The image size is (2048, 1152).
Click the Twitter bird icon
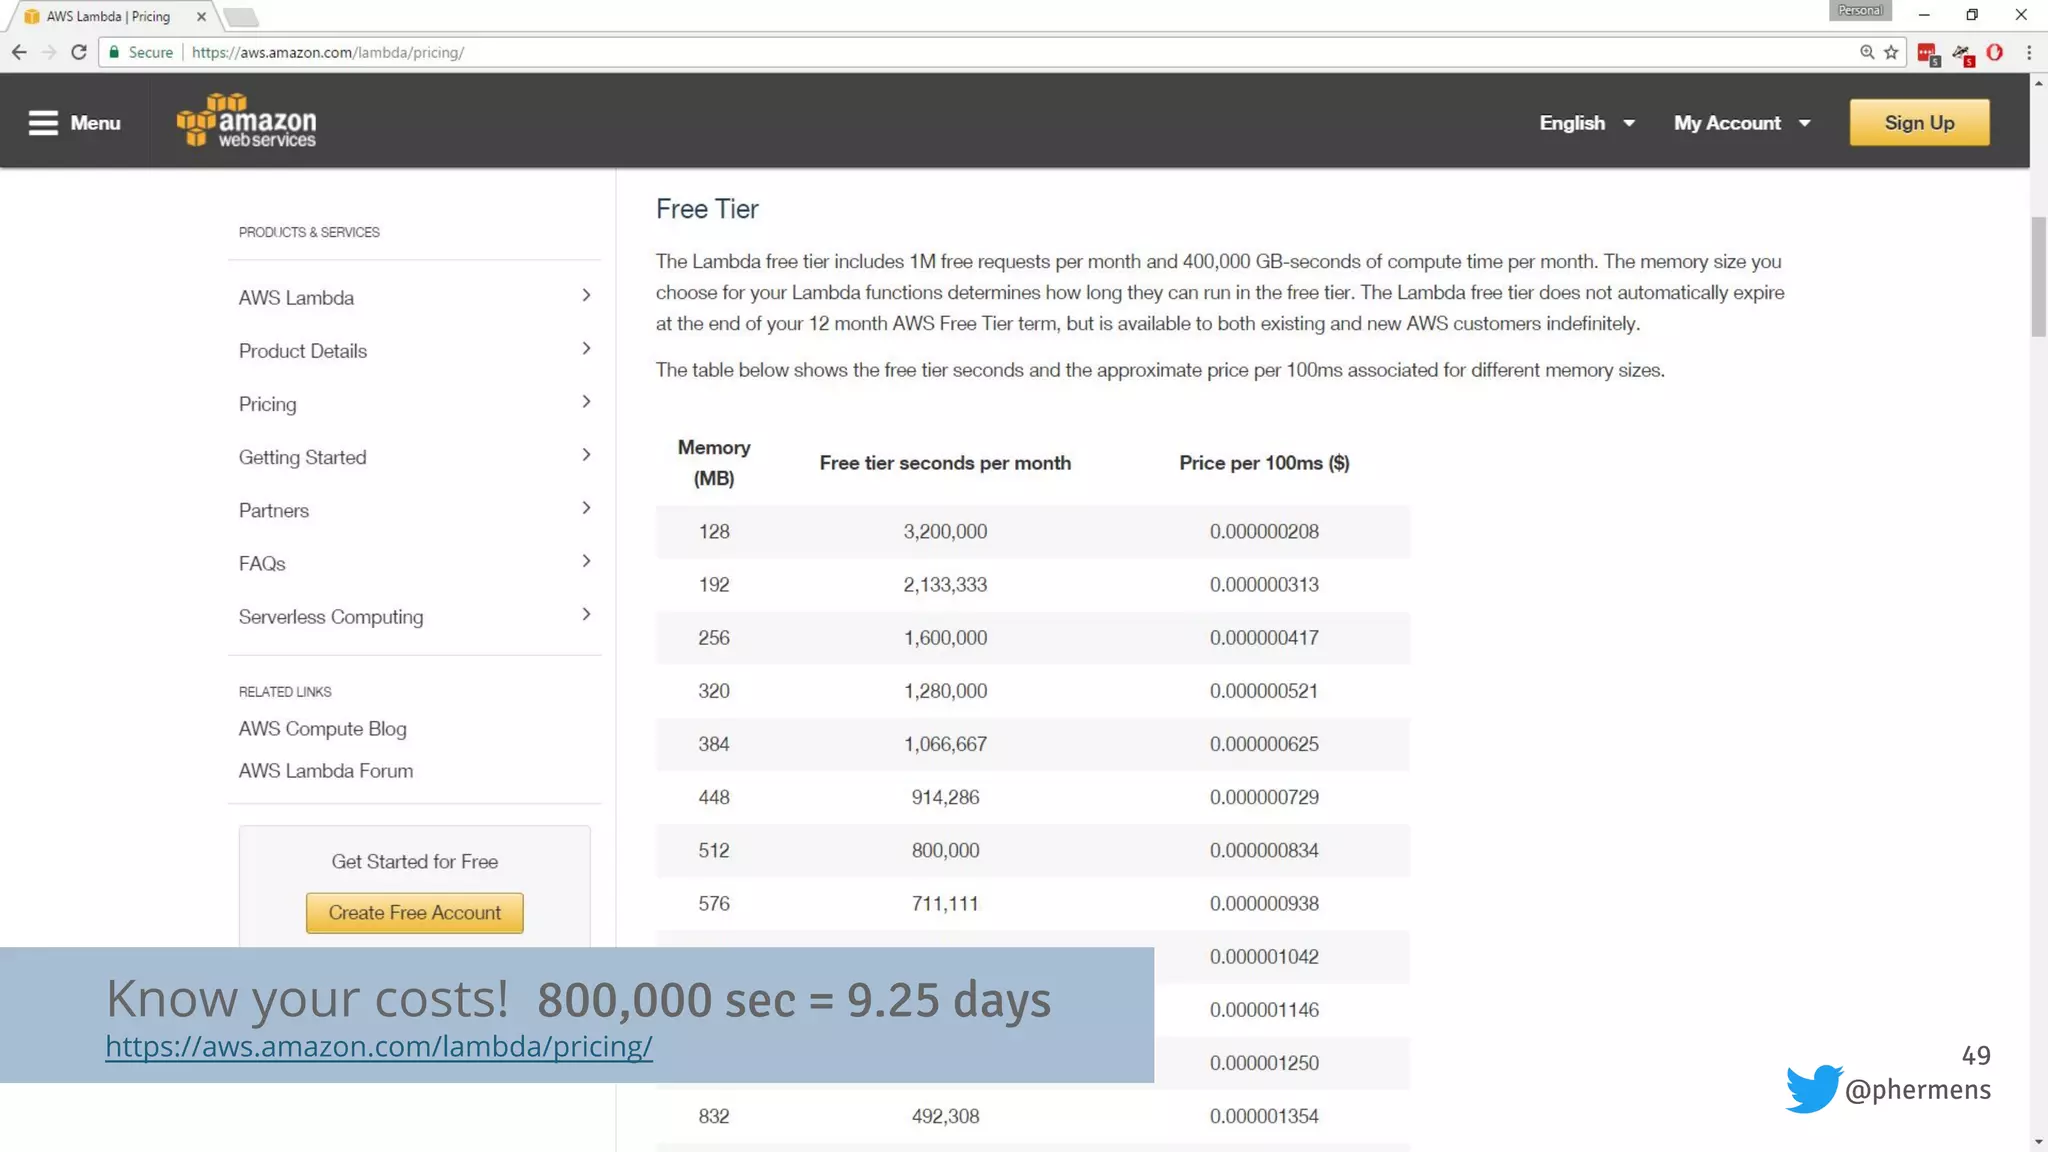tap(1812, 1088)
